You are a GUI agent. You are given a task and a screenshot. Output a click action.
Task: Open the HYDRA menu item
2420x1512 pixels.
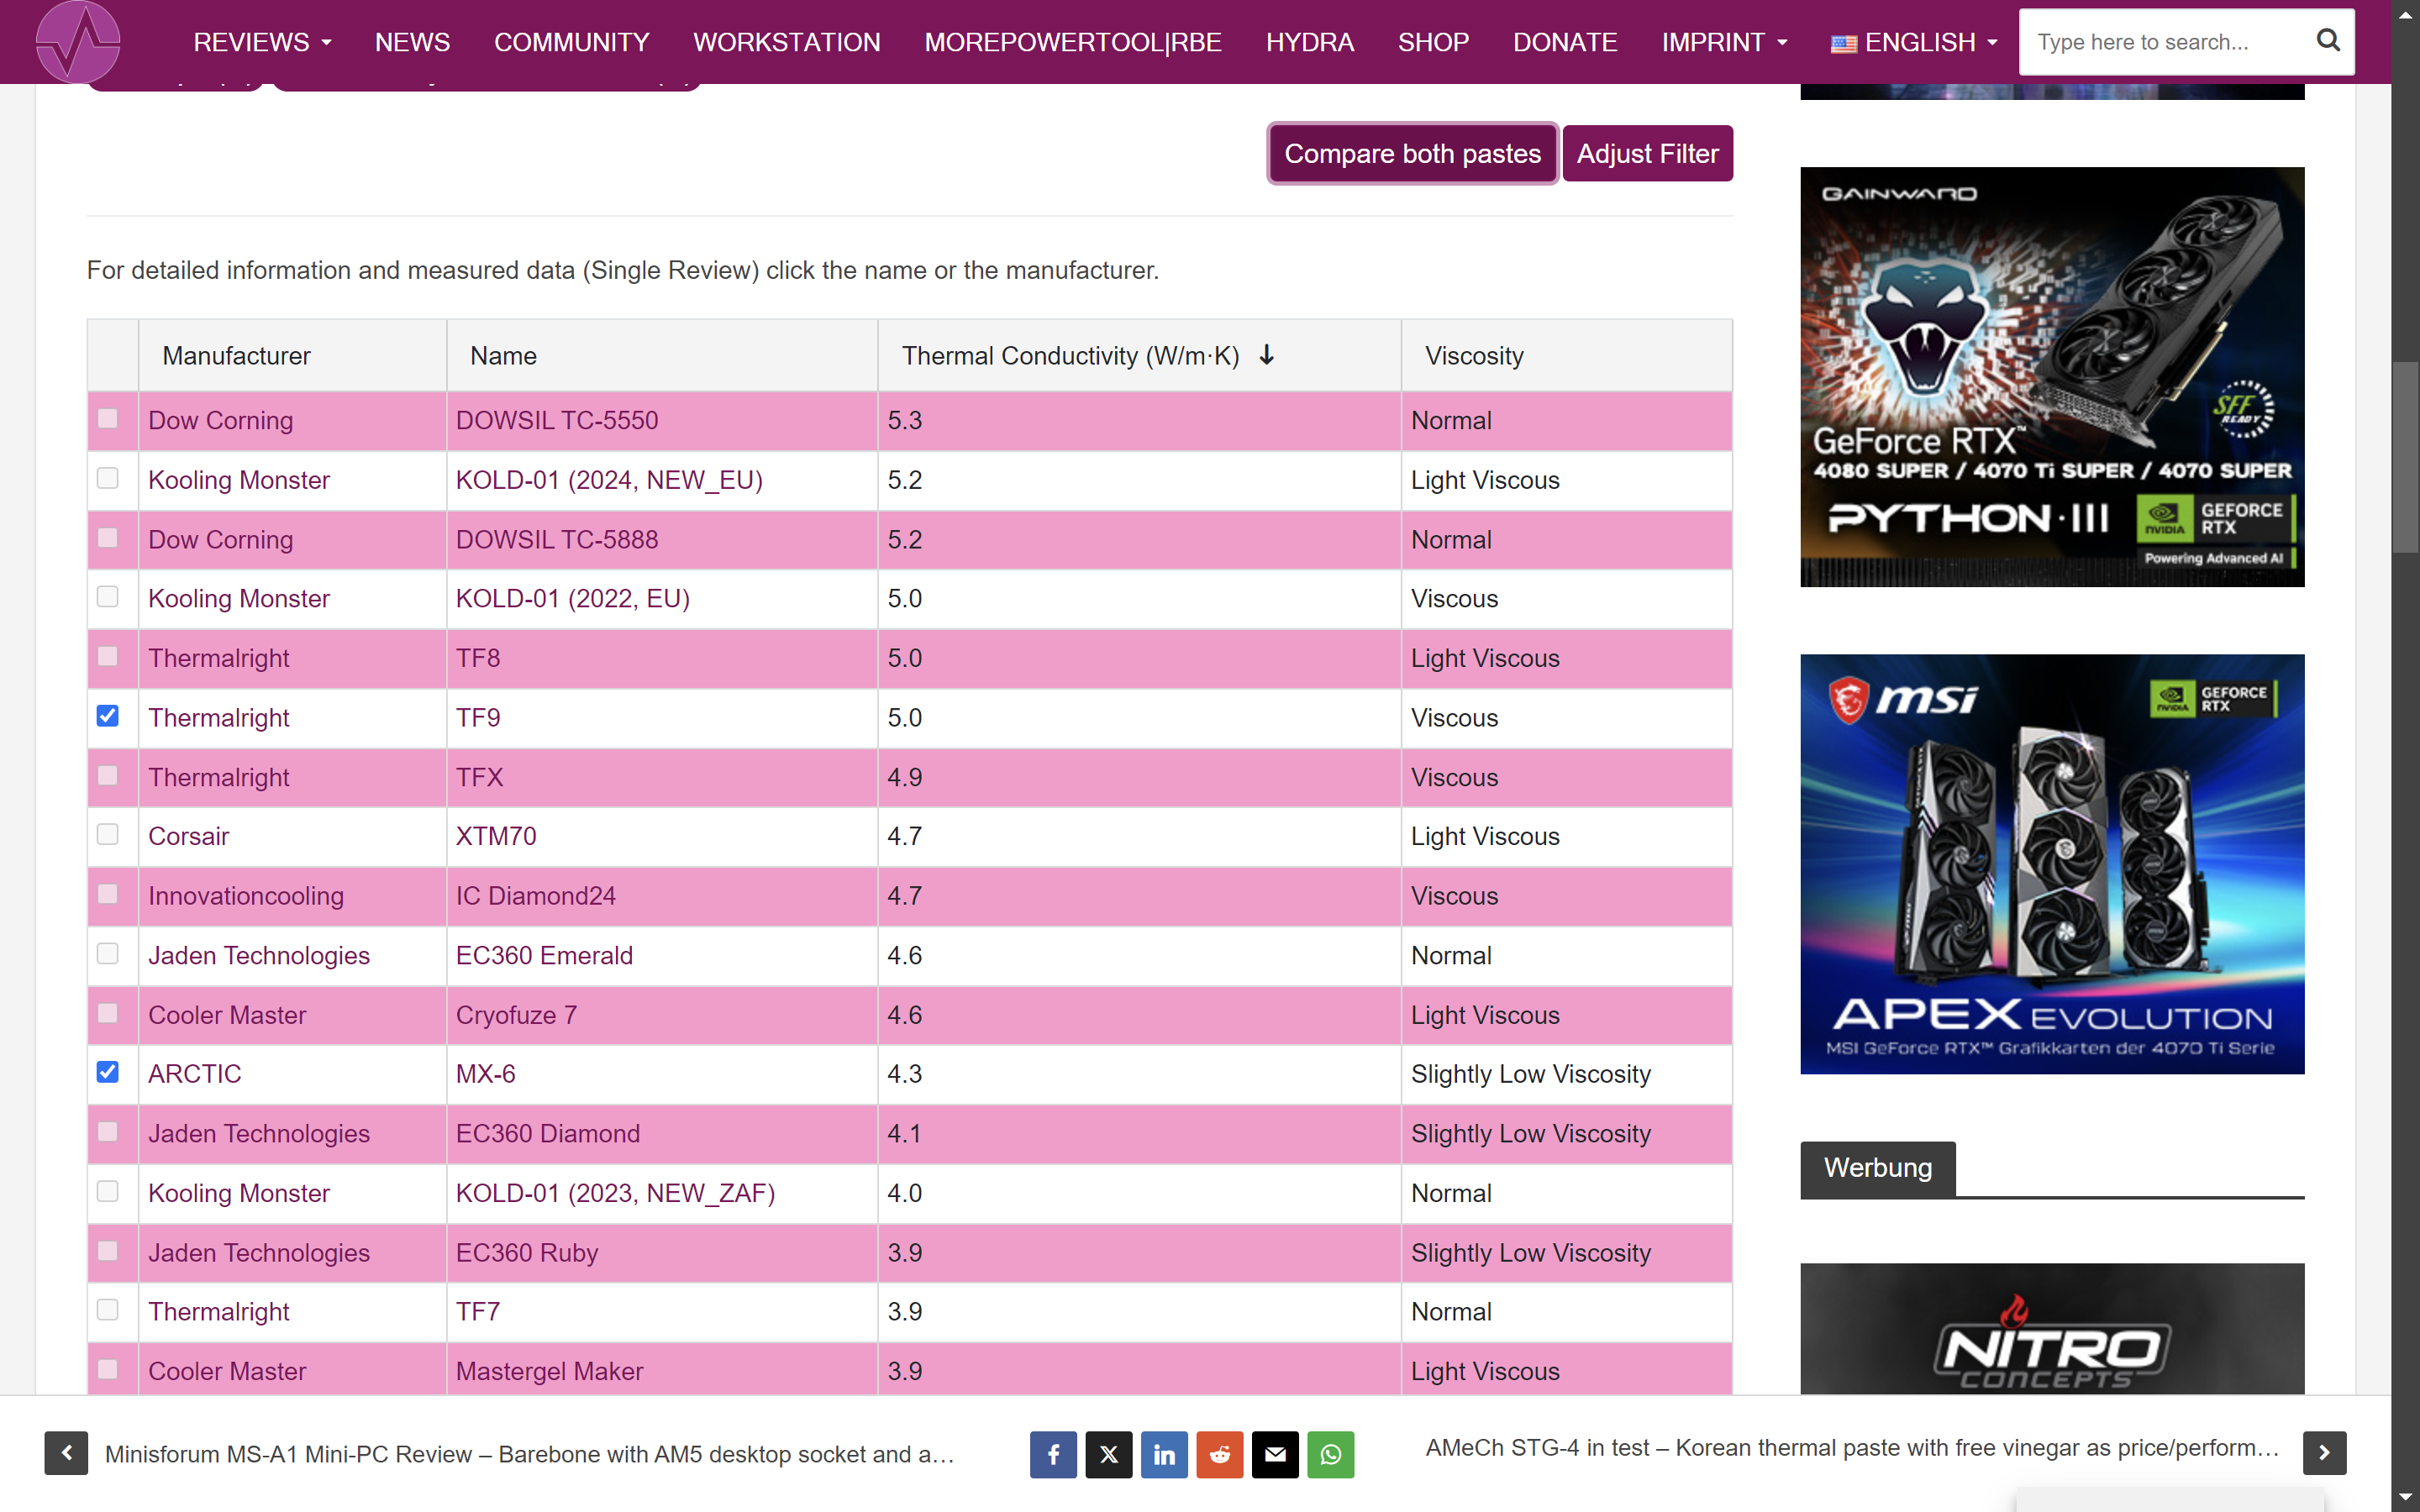point(1310,42)
